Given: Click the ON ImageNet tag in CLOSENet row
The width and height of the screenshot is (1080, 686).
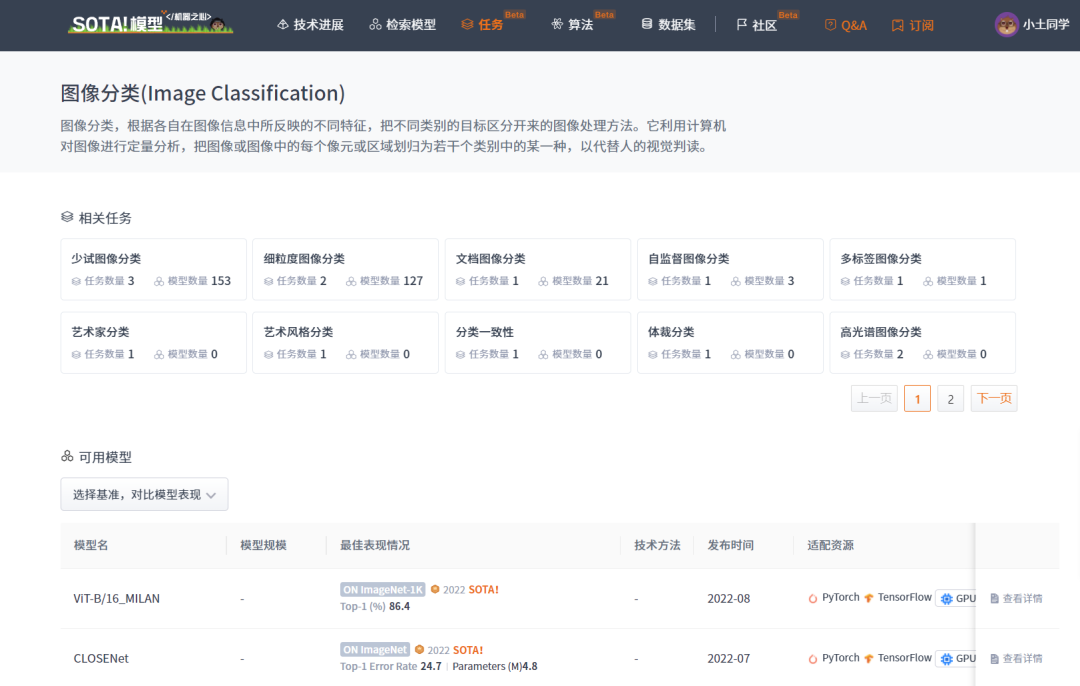Looking at the screenshot, I should [375, 649].
